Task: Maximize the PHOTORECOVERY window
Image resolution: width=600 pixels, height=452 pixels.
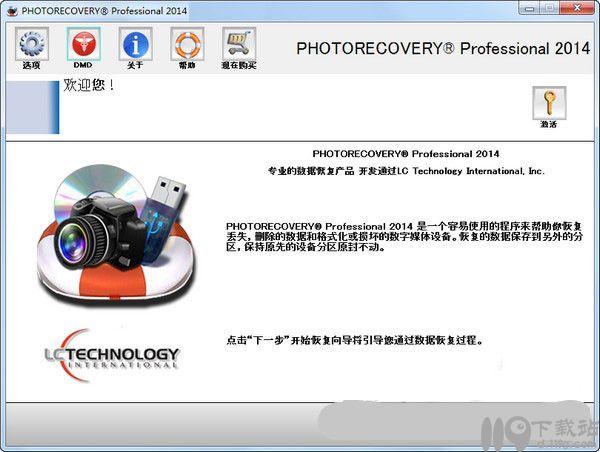Action: 550,8
